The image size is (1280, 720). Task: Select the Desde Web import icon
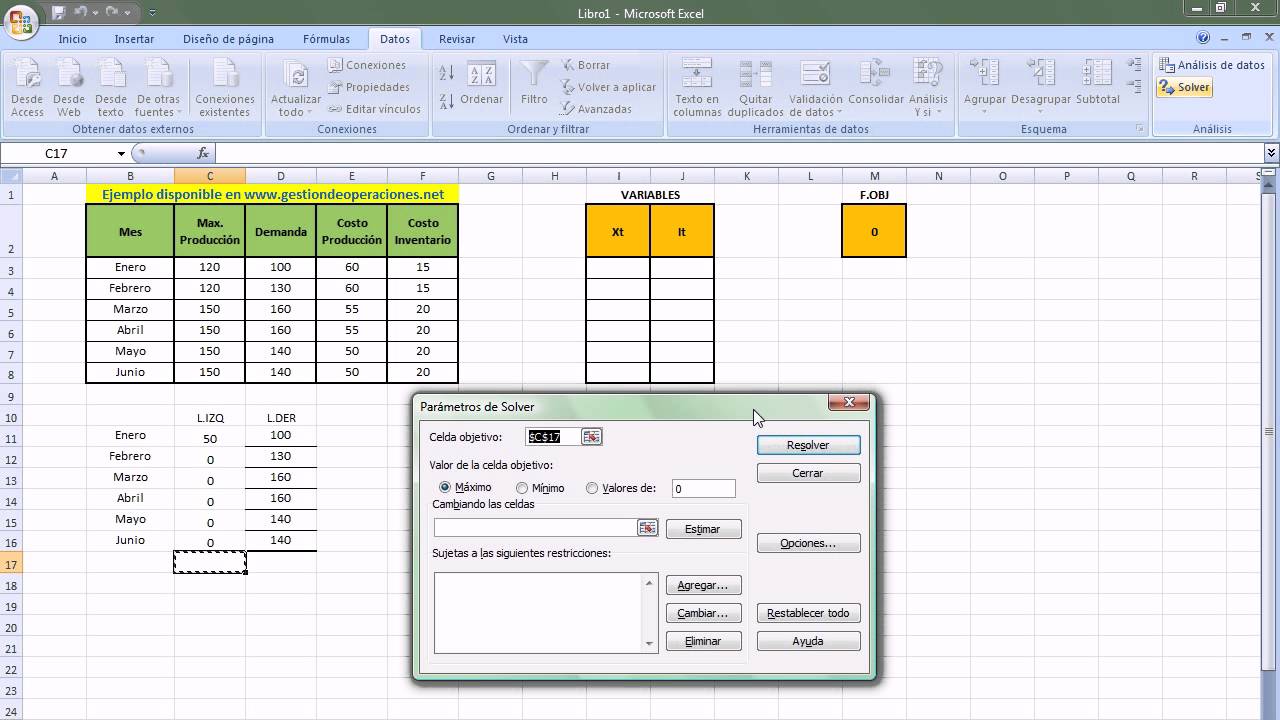68,87
